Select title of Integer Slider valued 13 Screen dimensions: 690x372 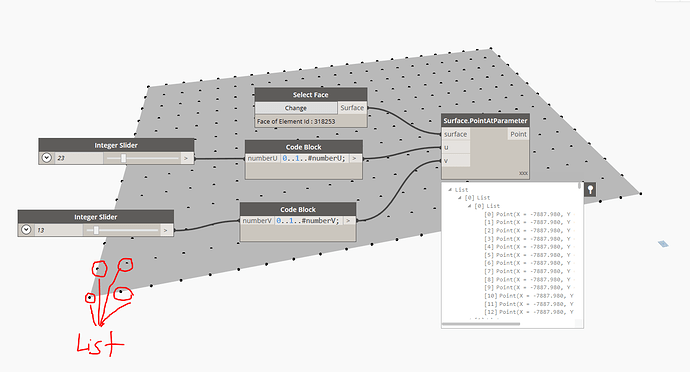(95, 217)
